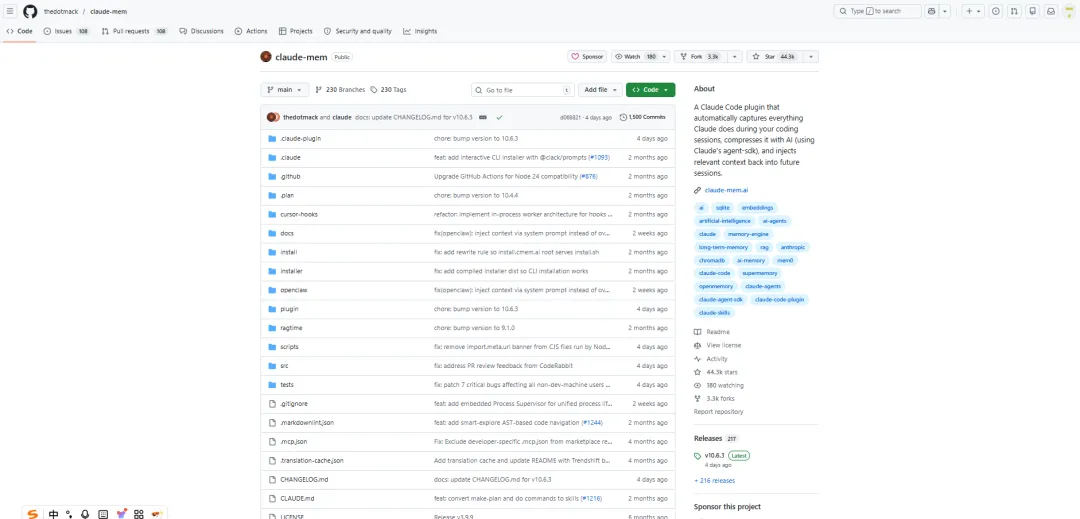
Task: Open the create new plus menu
Action: coord(973,11)
